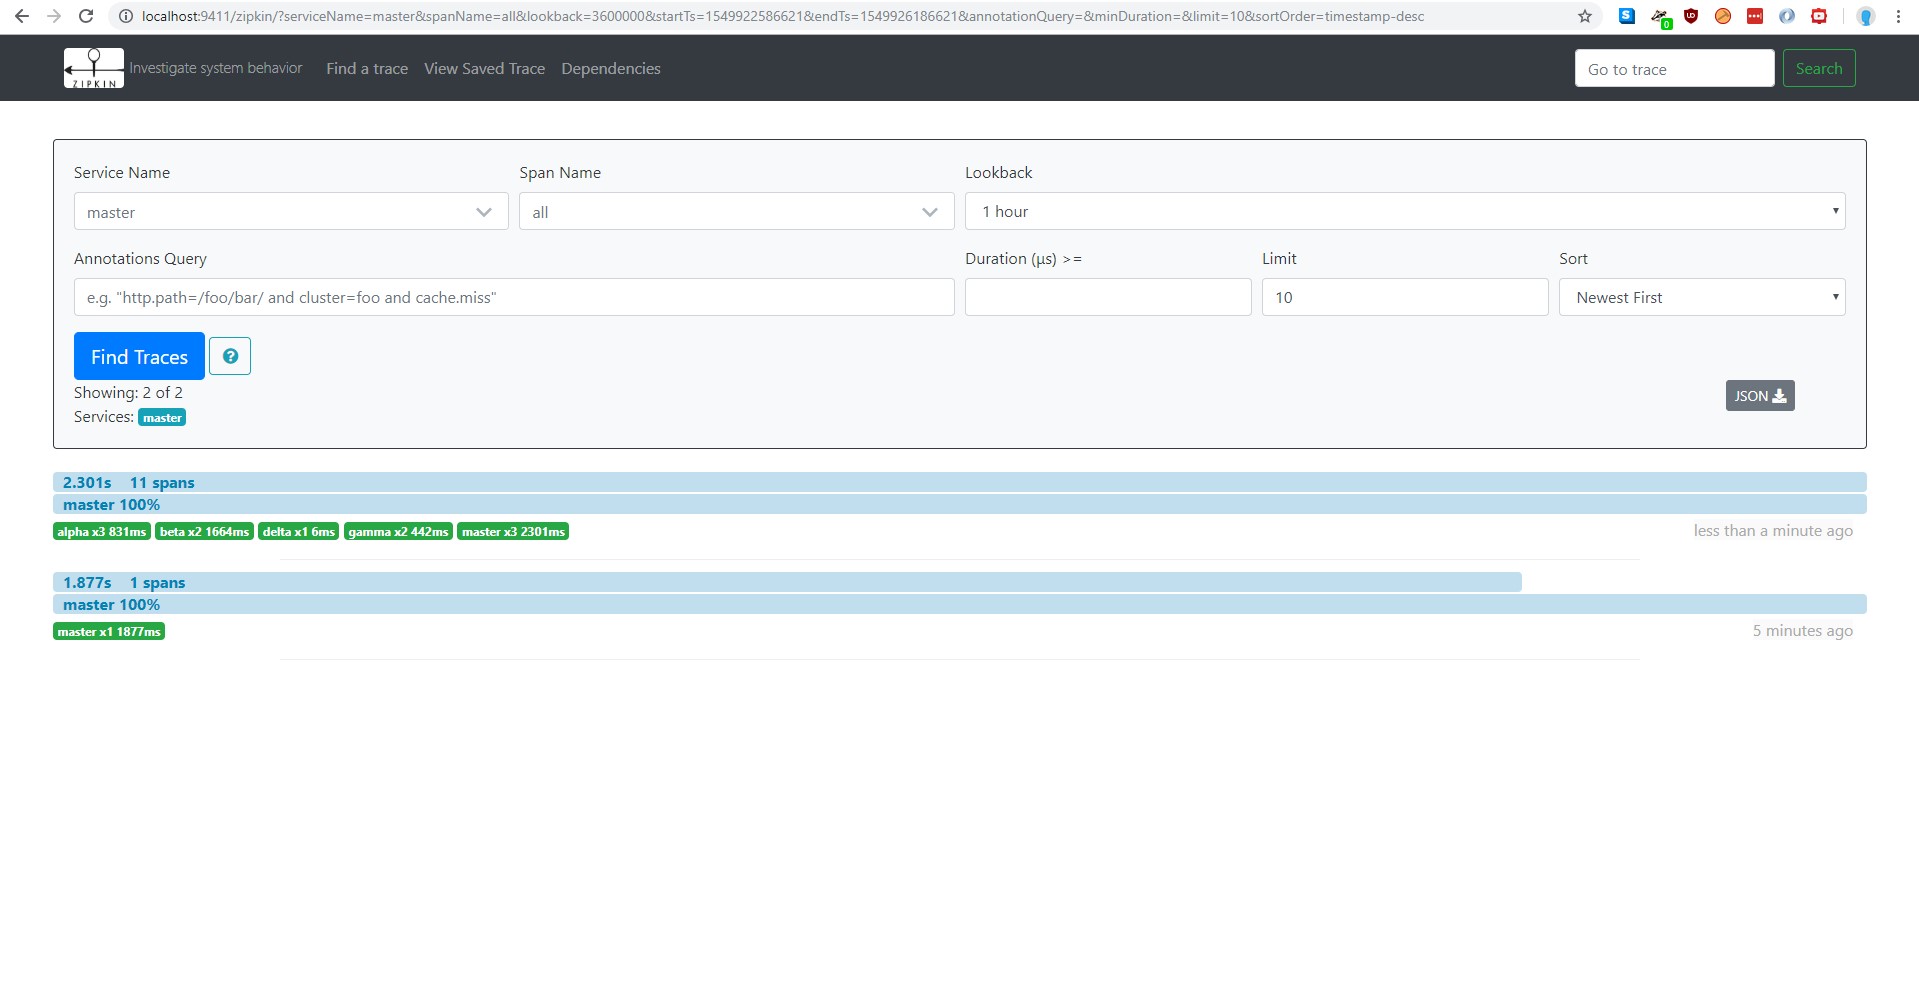Image resolution: width=1919 pixels, height=999 pixels.
Task: Open the Chrome profile avatar
Action: (x=1865, y=16)
